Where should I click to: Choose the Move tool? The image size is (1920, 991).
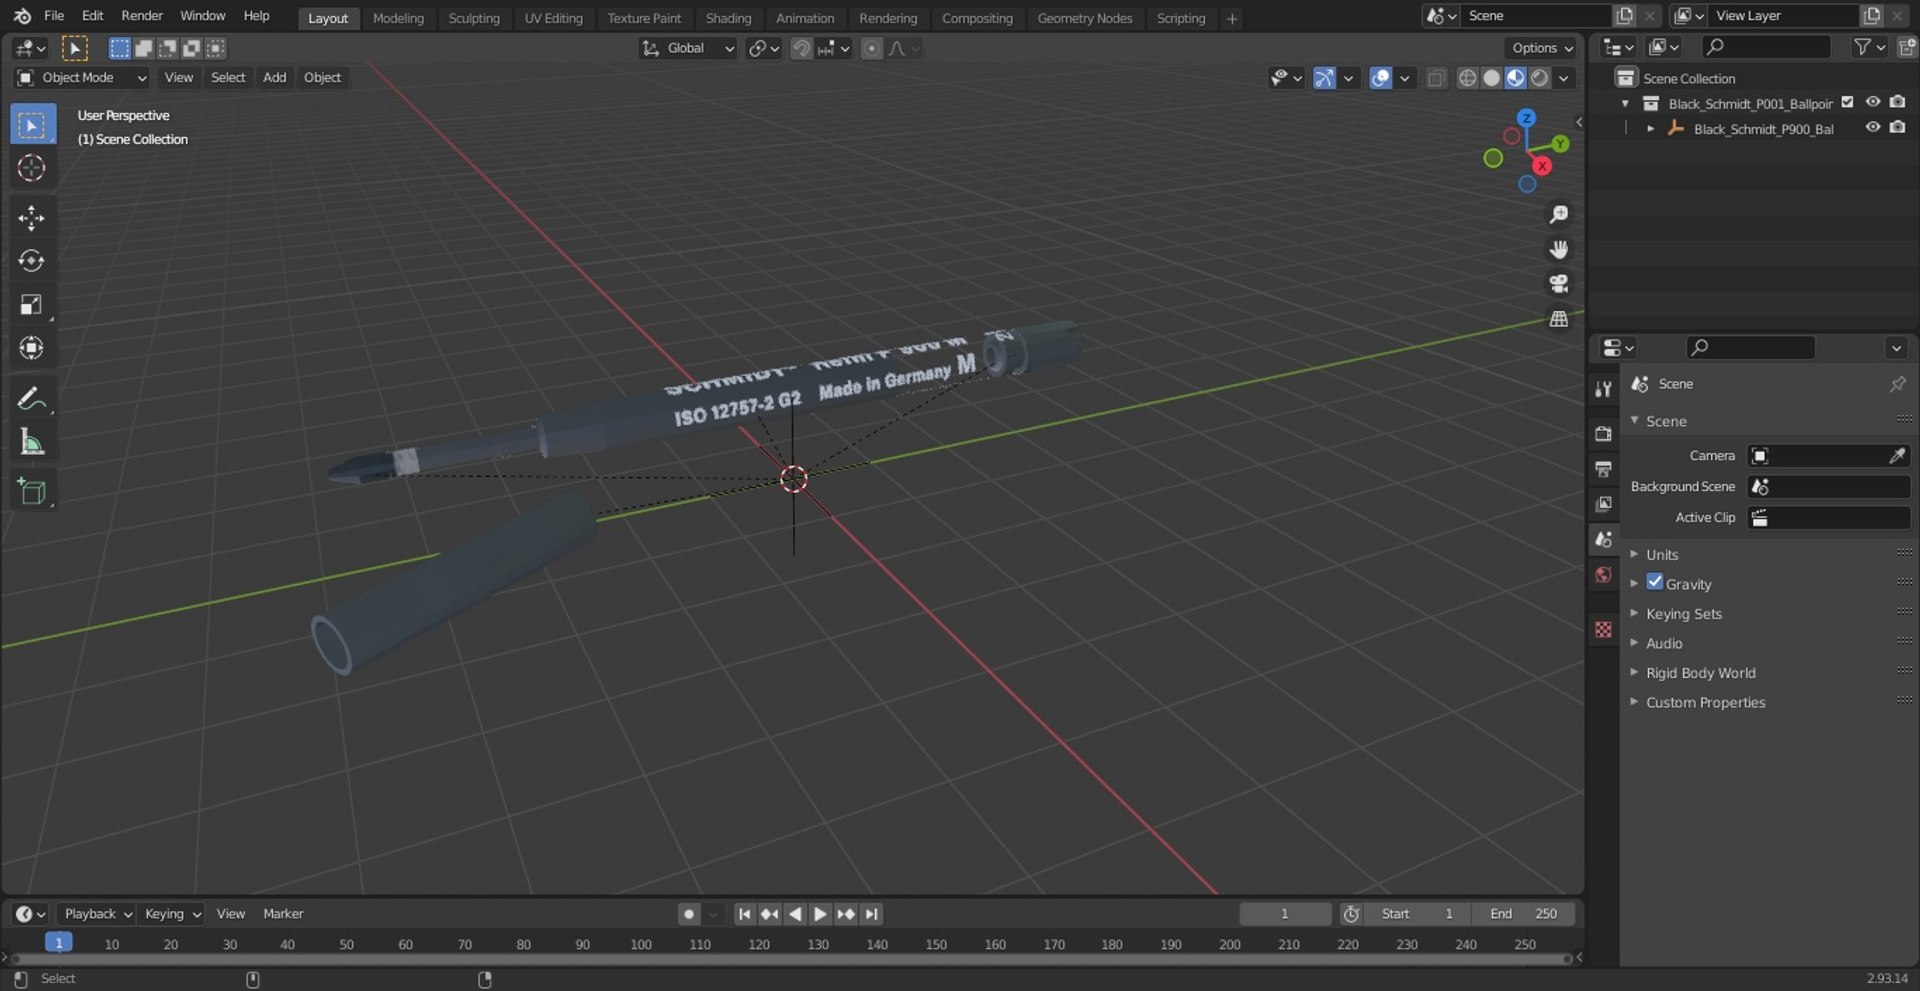(x=32, y=218)
